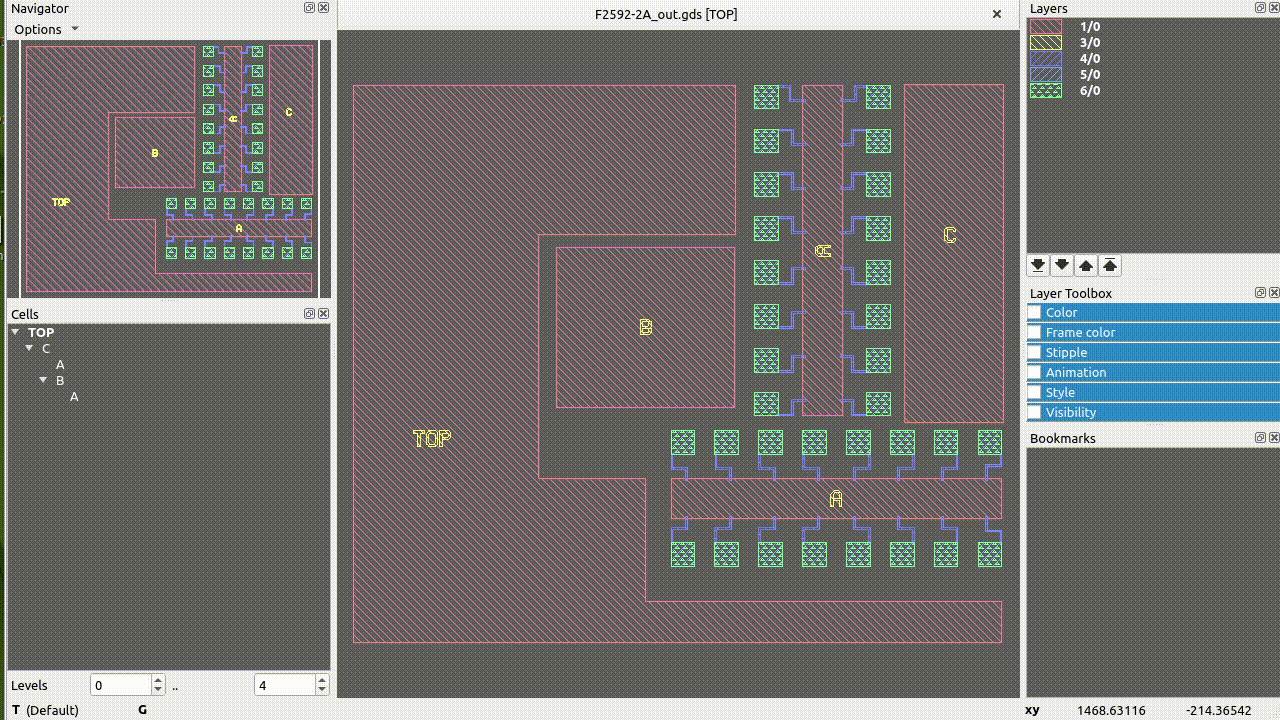This screenshot has height=720, width=1280.
Task: Toggle the Stipple section checkbox
Action: (x=1035, y=352)
